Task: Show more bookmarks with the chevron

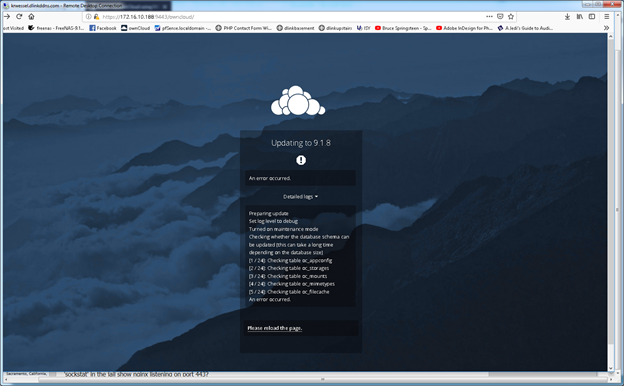Action: coord(606,28)
